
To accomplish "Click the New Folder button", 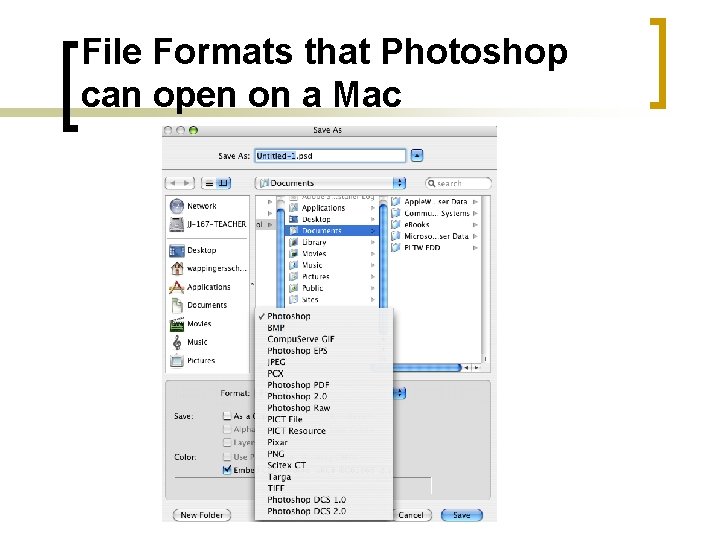I will (202, 515).
